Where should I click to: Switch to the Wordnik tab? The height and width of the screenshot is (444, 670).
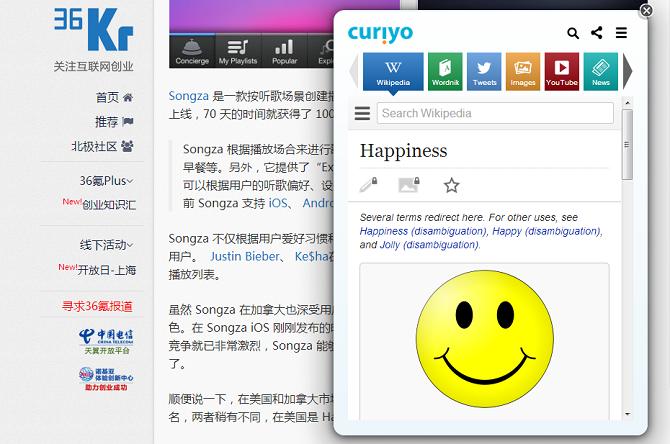coord(445,71)
